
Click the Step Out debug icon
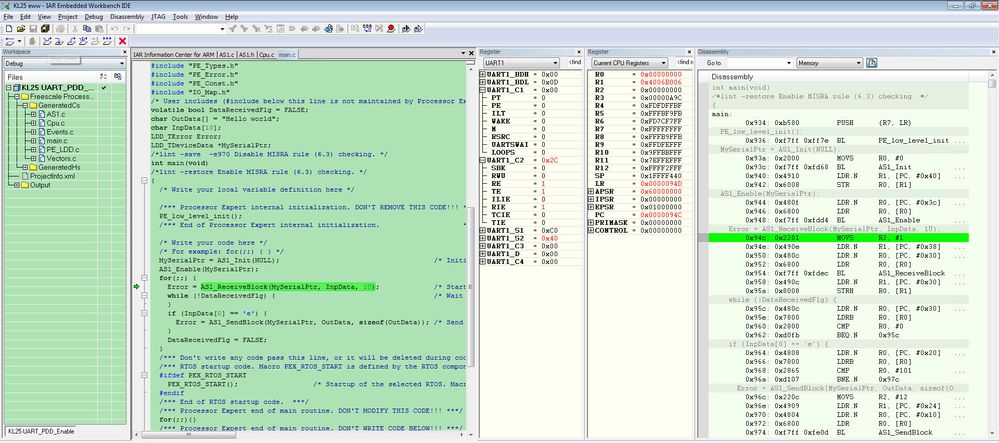[x=71, y=41]
